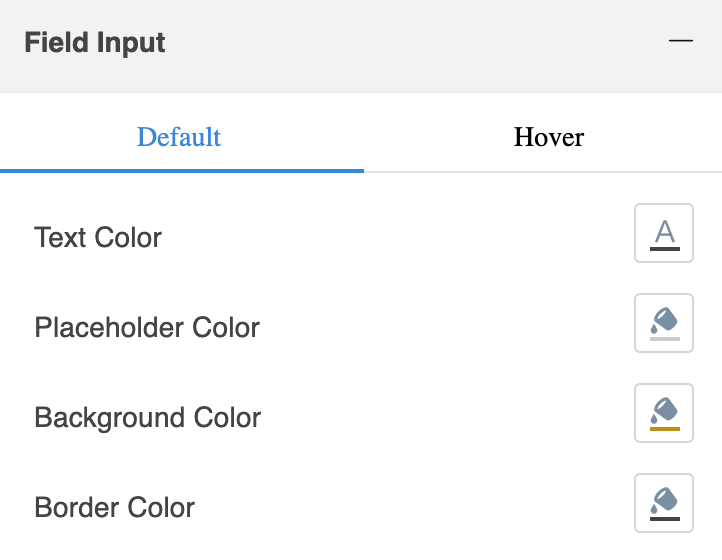Click the dark swatch bar under letter A
The width and height of the screenshot is (722, 560).
[x=664, y=248]
